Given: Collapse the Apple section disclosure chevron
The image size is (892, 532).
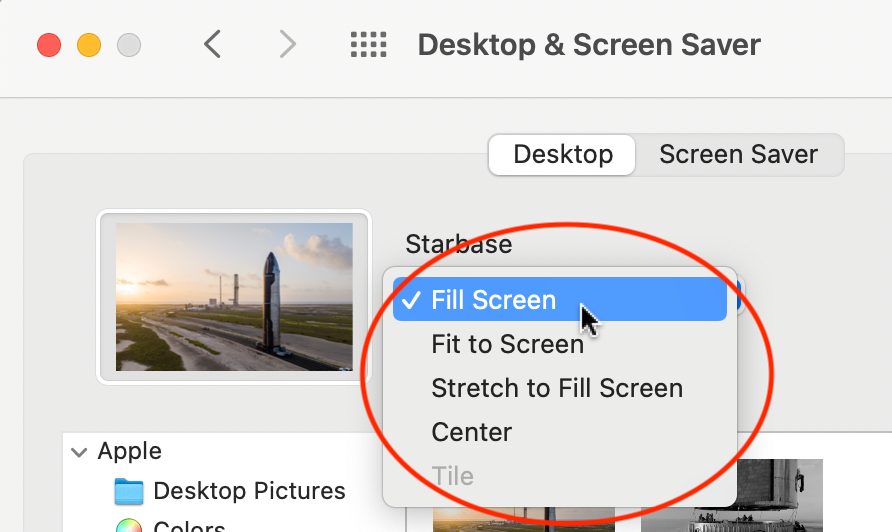Looking at the screenshot, I should coord(79,452).
